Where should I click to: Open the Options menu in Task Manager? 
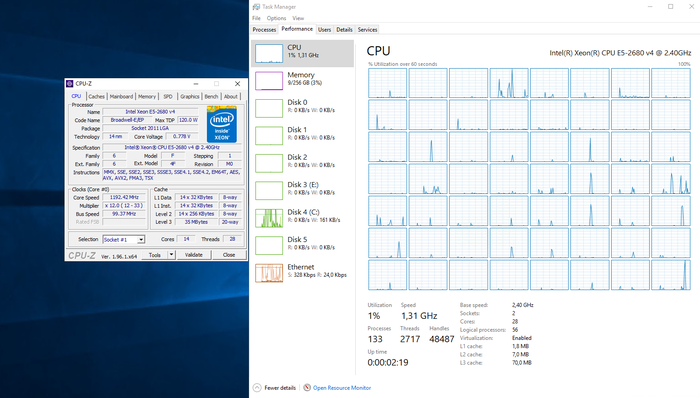[276, 18]
